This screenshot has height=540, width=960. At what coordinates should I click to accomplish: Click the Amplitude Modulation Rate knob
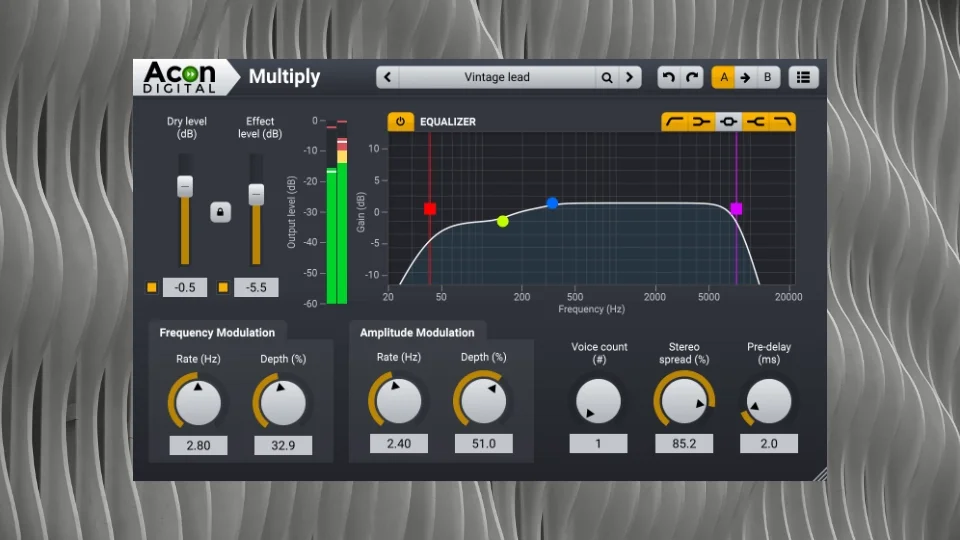[x=399, y=400]
